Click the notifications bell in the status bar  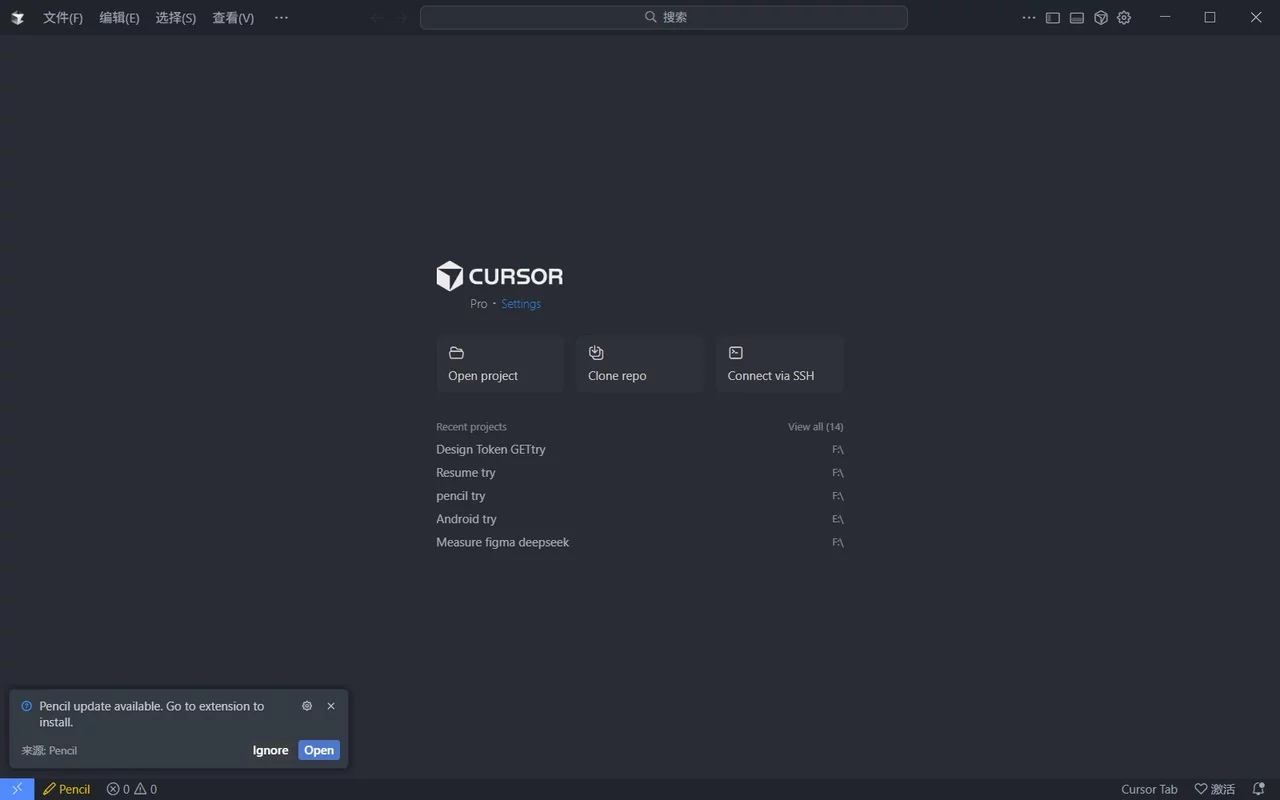(1258, 789)
